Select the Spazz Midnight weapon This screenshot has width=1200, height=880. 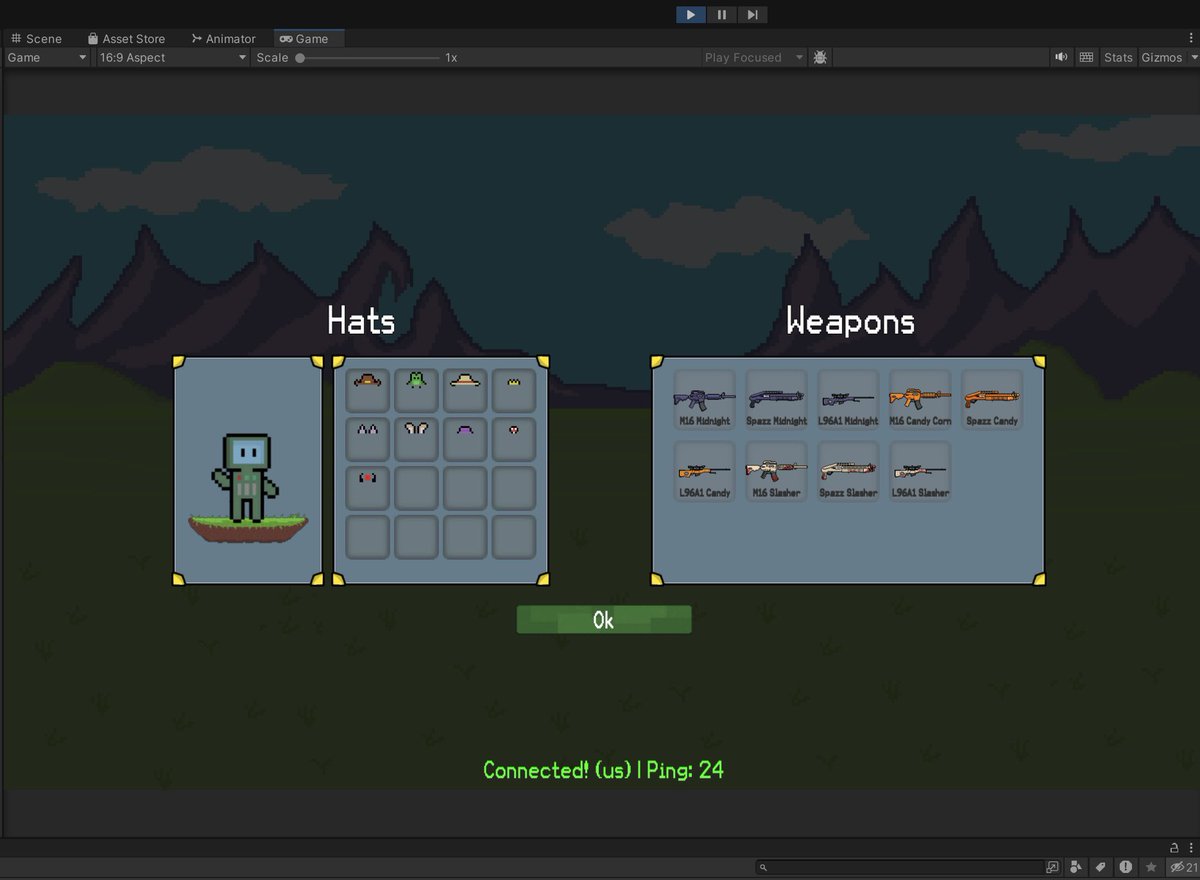pyautogui.click(x=777, y=400)
